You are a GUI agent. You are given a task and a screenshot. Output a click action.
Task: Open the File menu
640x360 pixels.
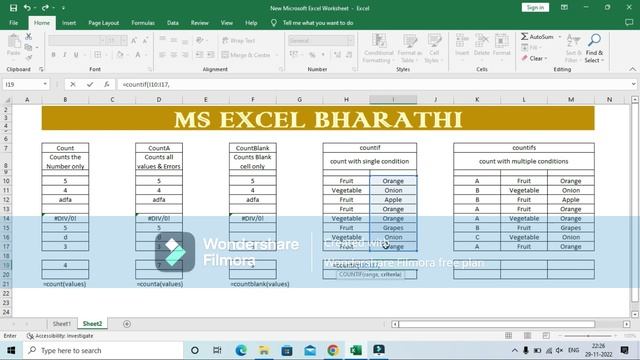click(13, 23)
